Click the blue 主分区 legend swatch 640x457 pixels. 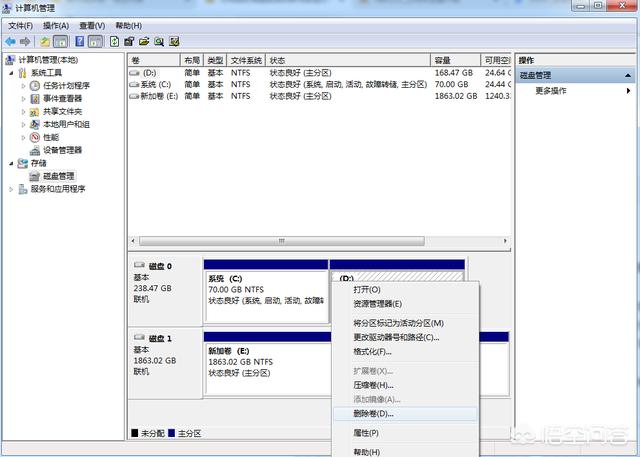click(171, 433)
